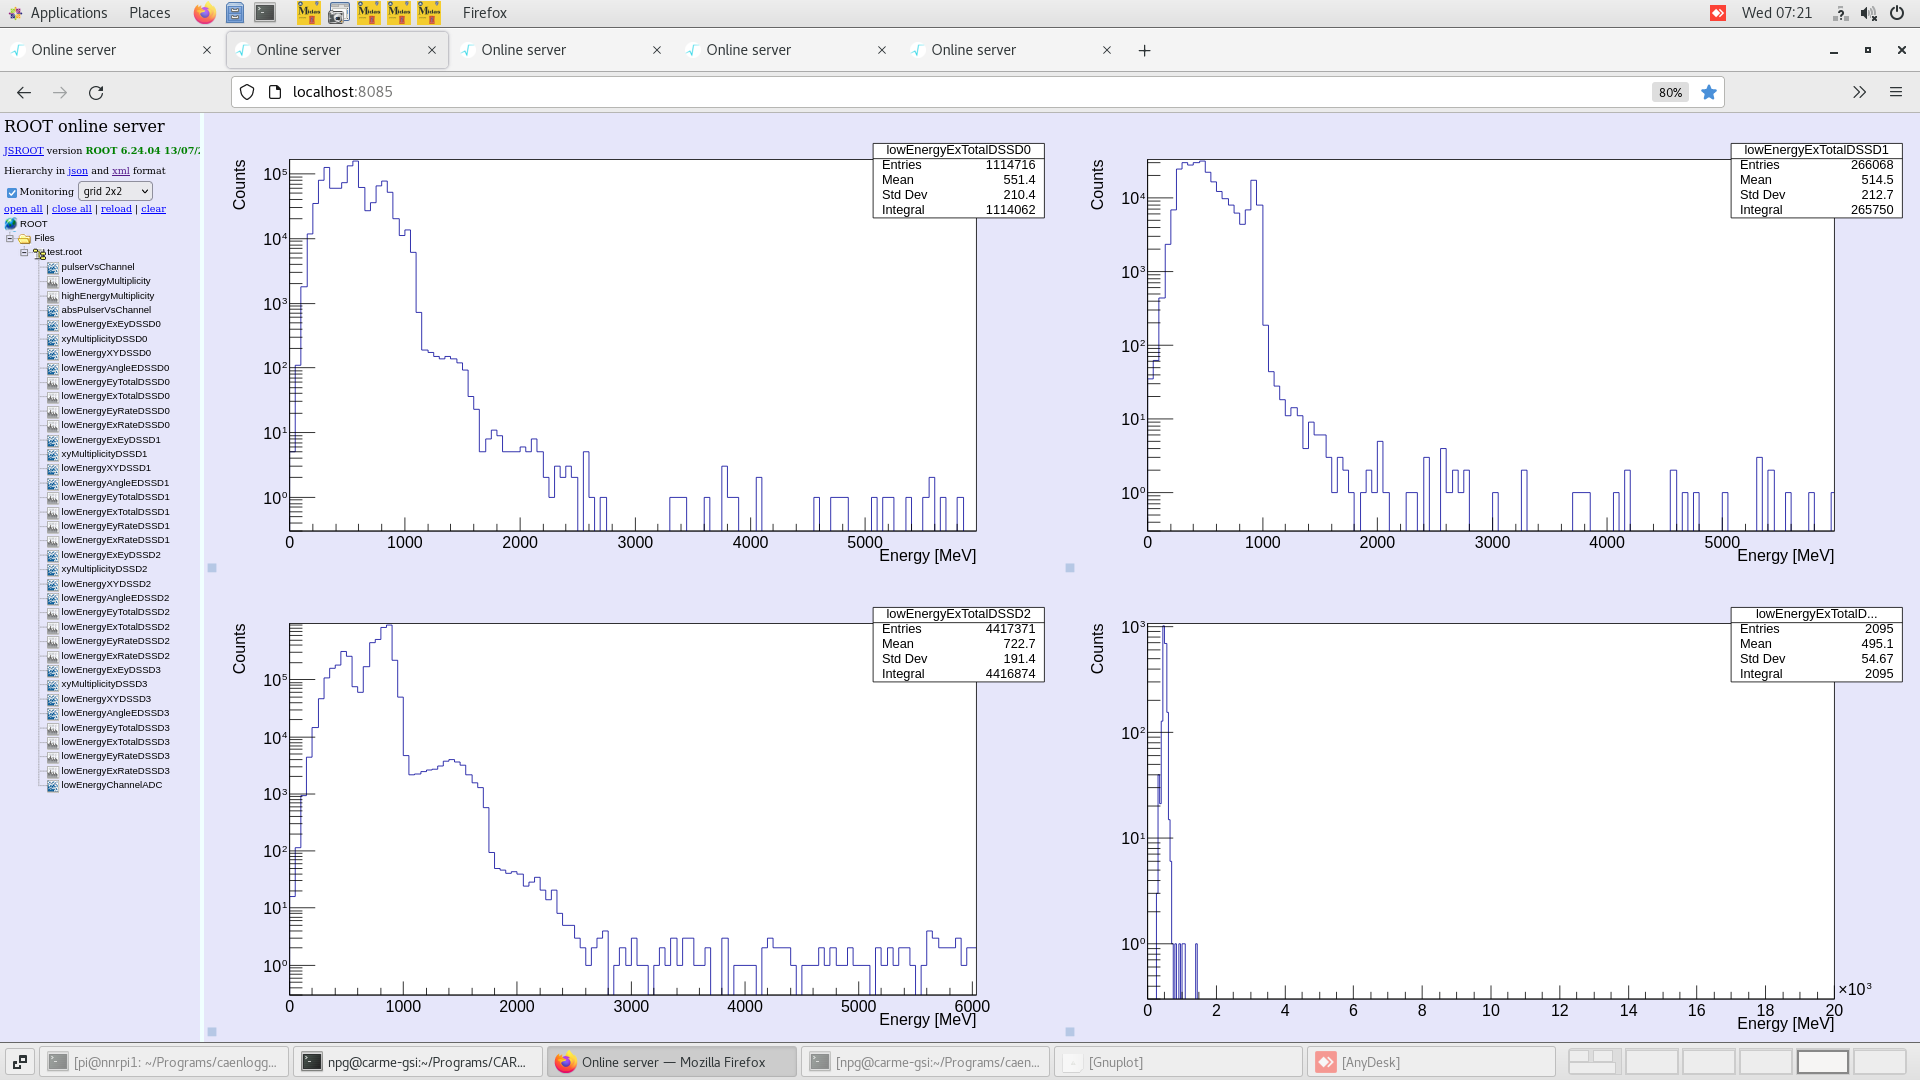Select lowEnergyMultiplicity histogram icon
The image size is (1920, 1080).
[51, 281]
